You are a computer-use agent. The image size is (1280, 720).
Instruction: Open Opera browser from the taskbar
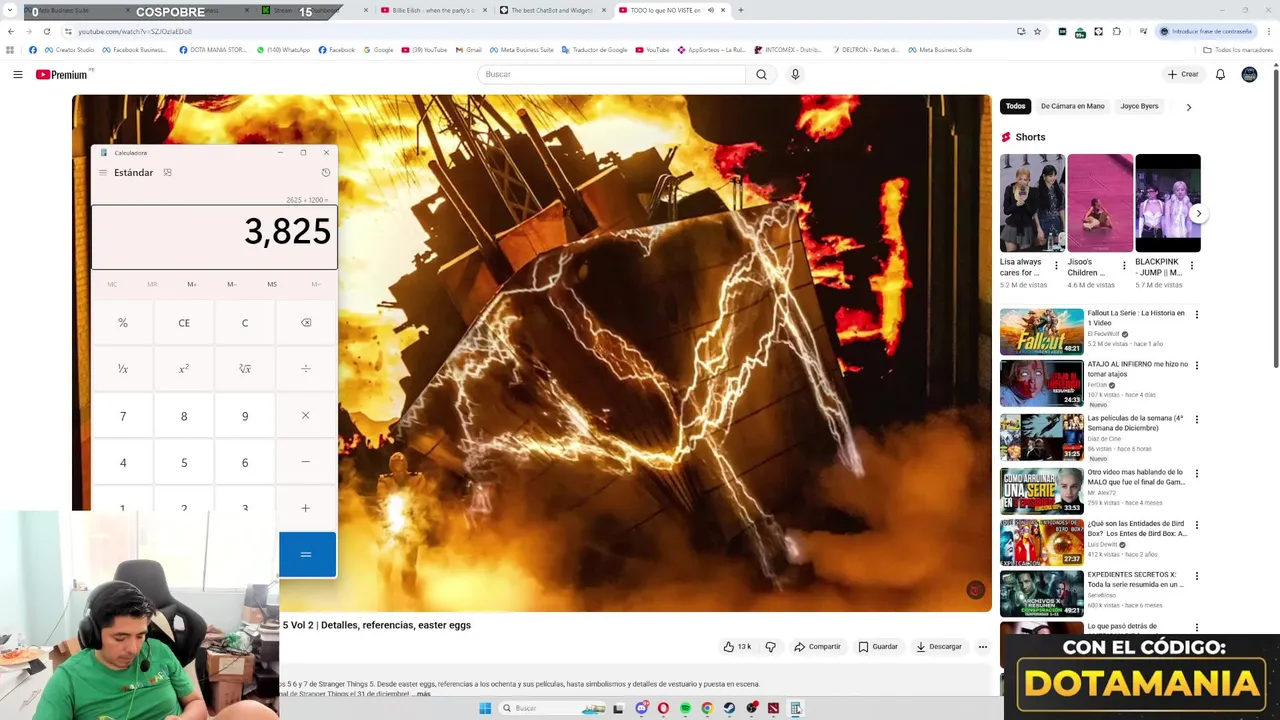(x=663, y=708)
